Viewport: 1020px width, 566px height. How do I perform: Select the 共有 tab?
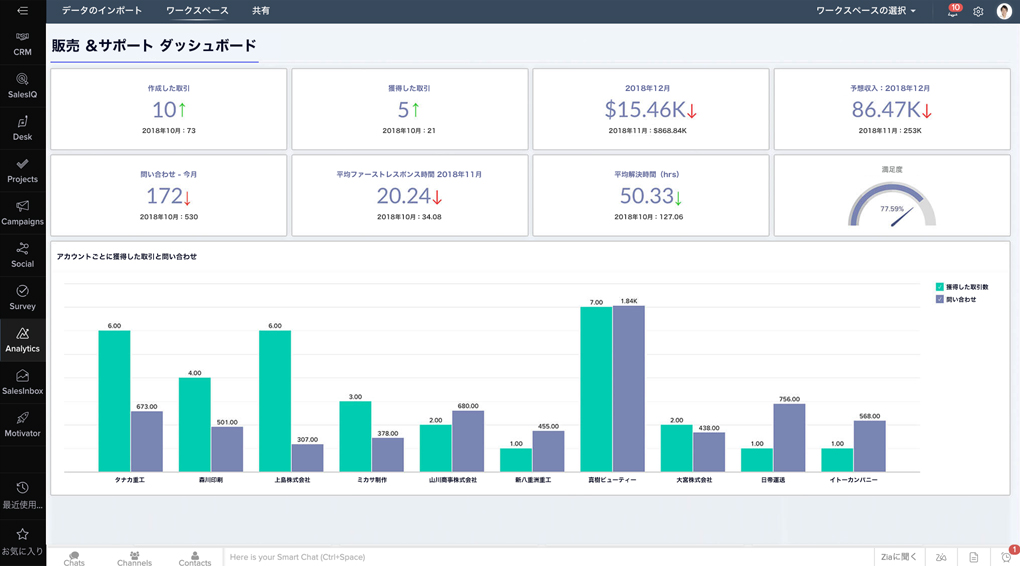pos(261,11)
